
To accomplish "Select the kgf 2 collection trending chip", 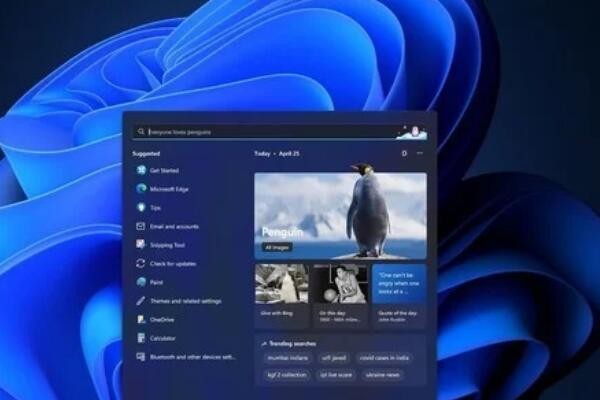I will click(x=287, y=375).
